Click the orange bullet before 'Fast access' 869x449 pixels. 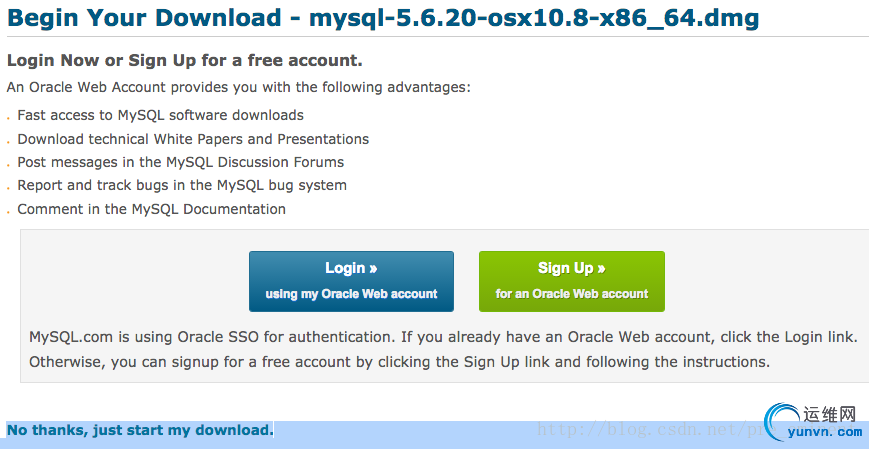coord(9,117)
